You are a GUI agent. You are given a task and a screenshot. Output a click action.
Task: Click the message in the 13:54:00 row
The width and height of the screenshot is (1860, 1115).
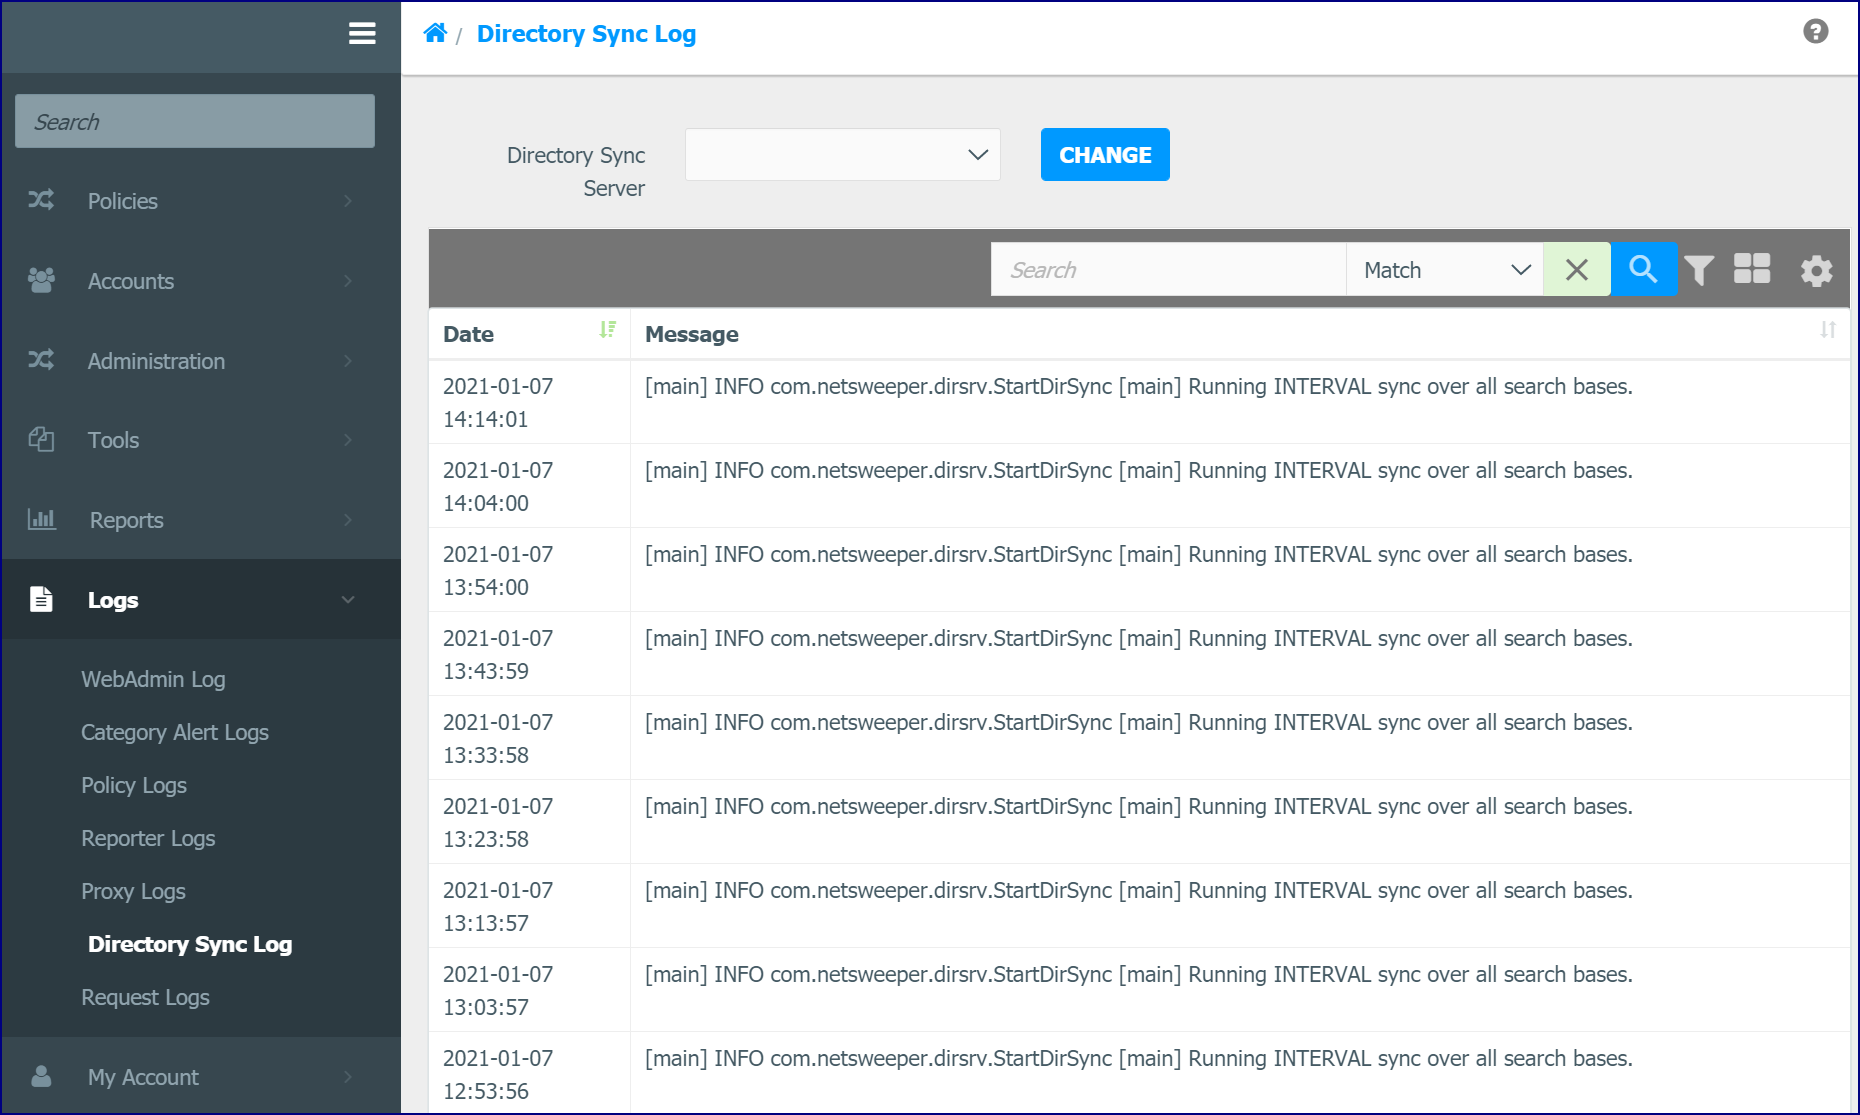point(1138,554)
